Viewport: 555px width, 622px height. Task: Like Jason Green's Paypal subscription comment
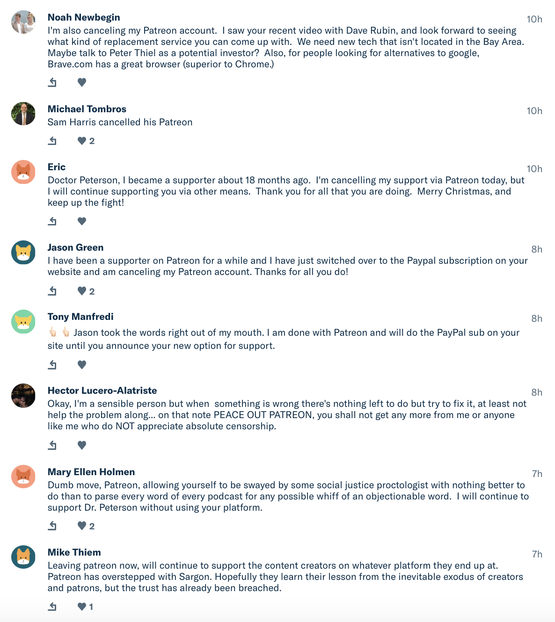(82, 291)
